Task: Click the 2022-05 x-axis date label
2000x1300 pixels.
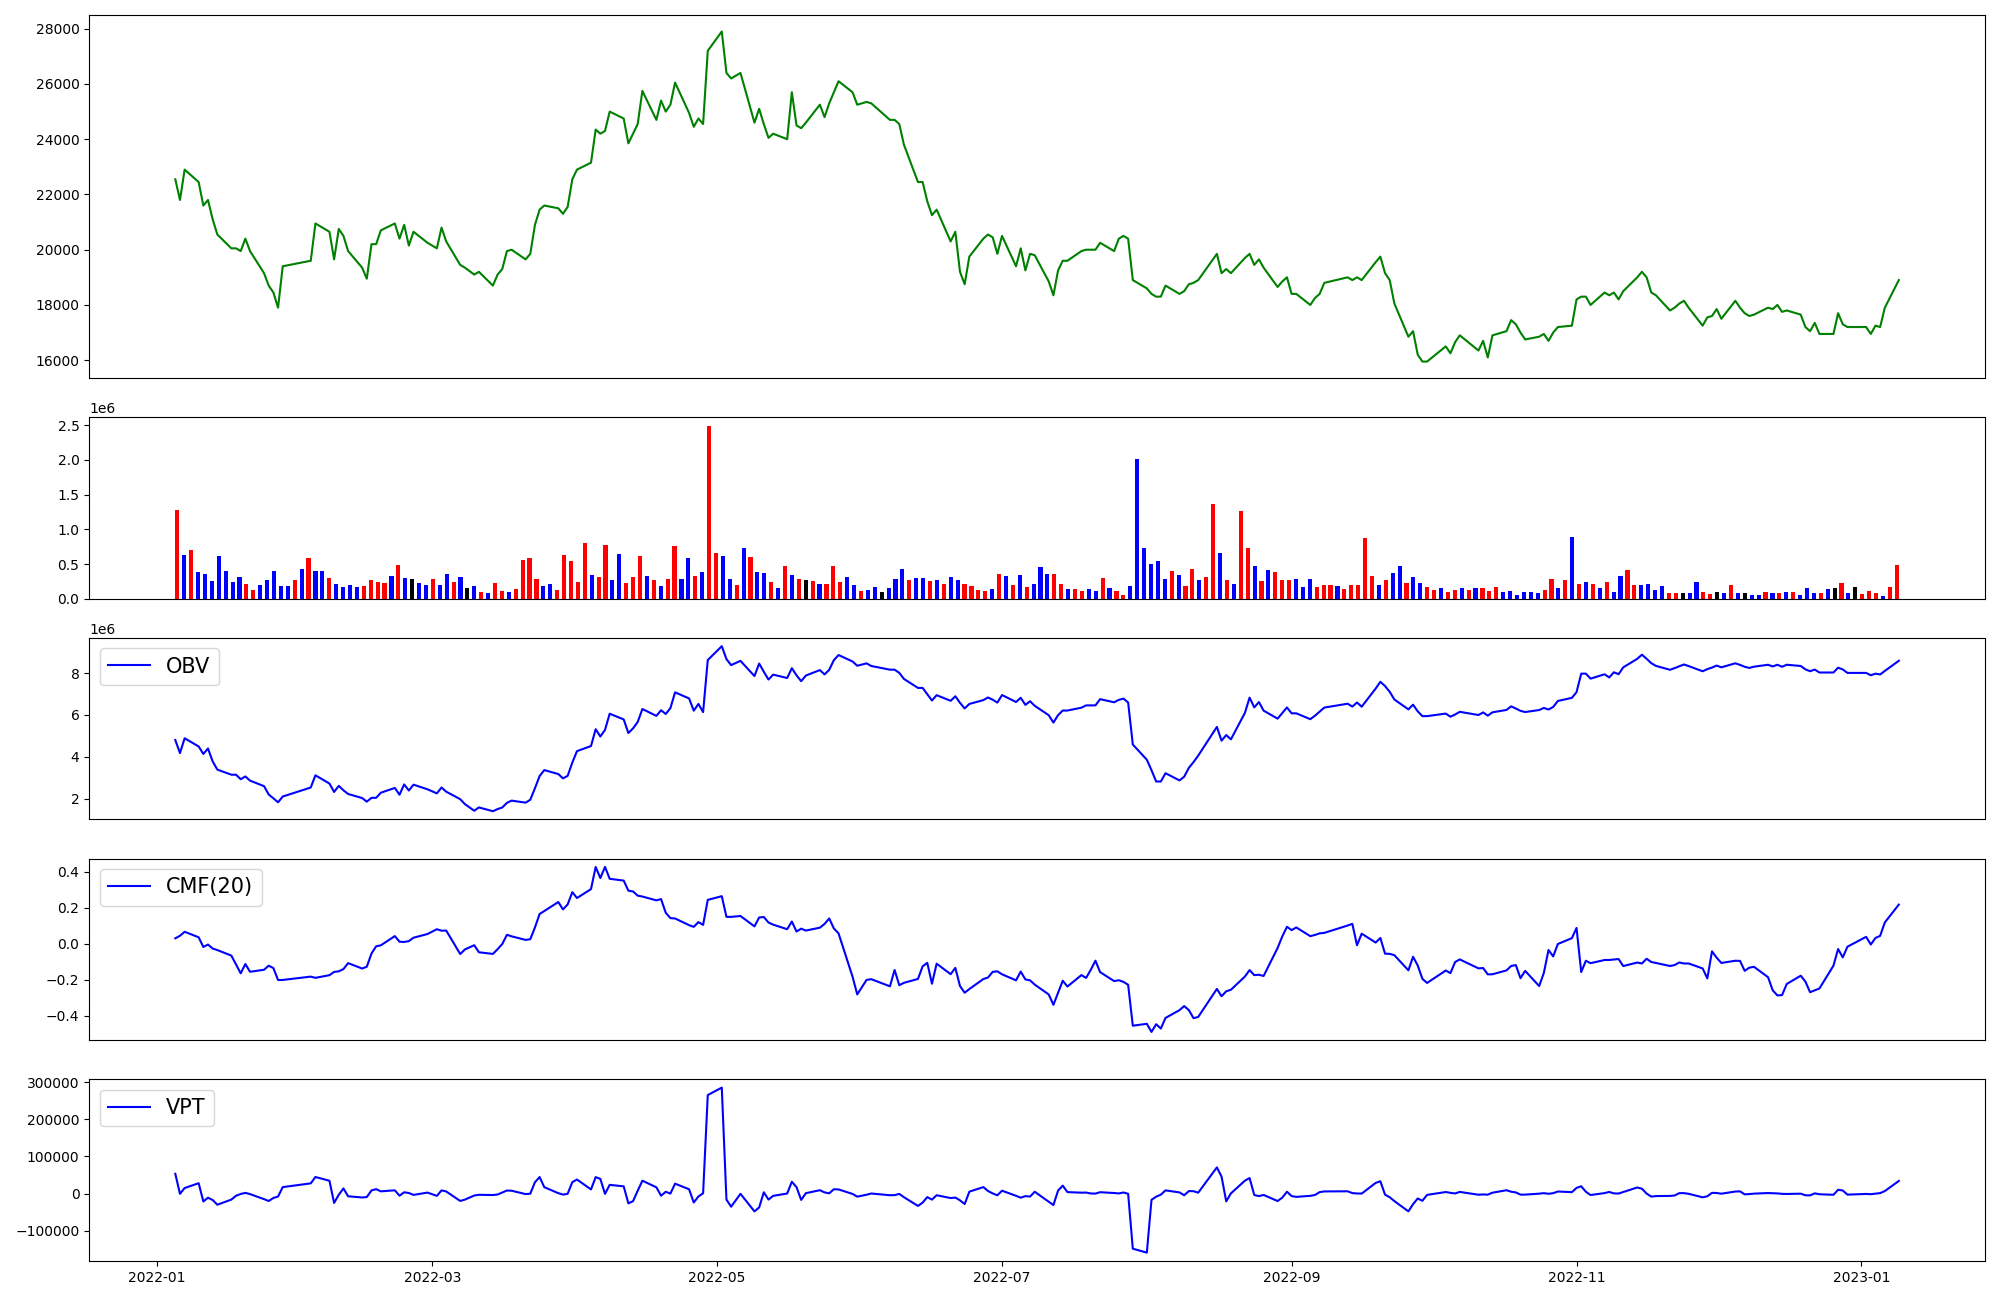Action: [x=716, y=1277]
